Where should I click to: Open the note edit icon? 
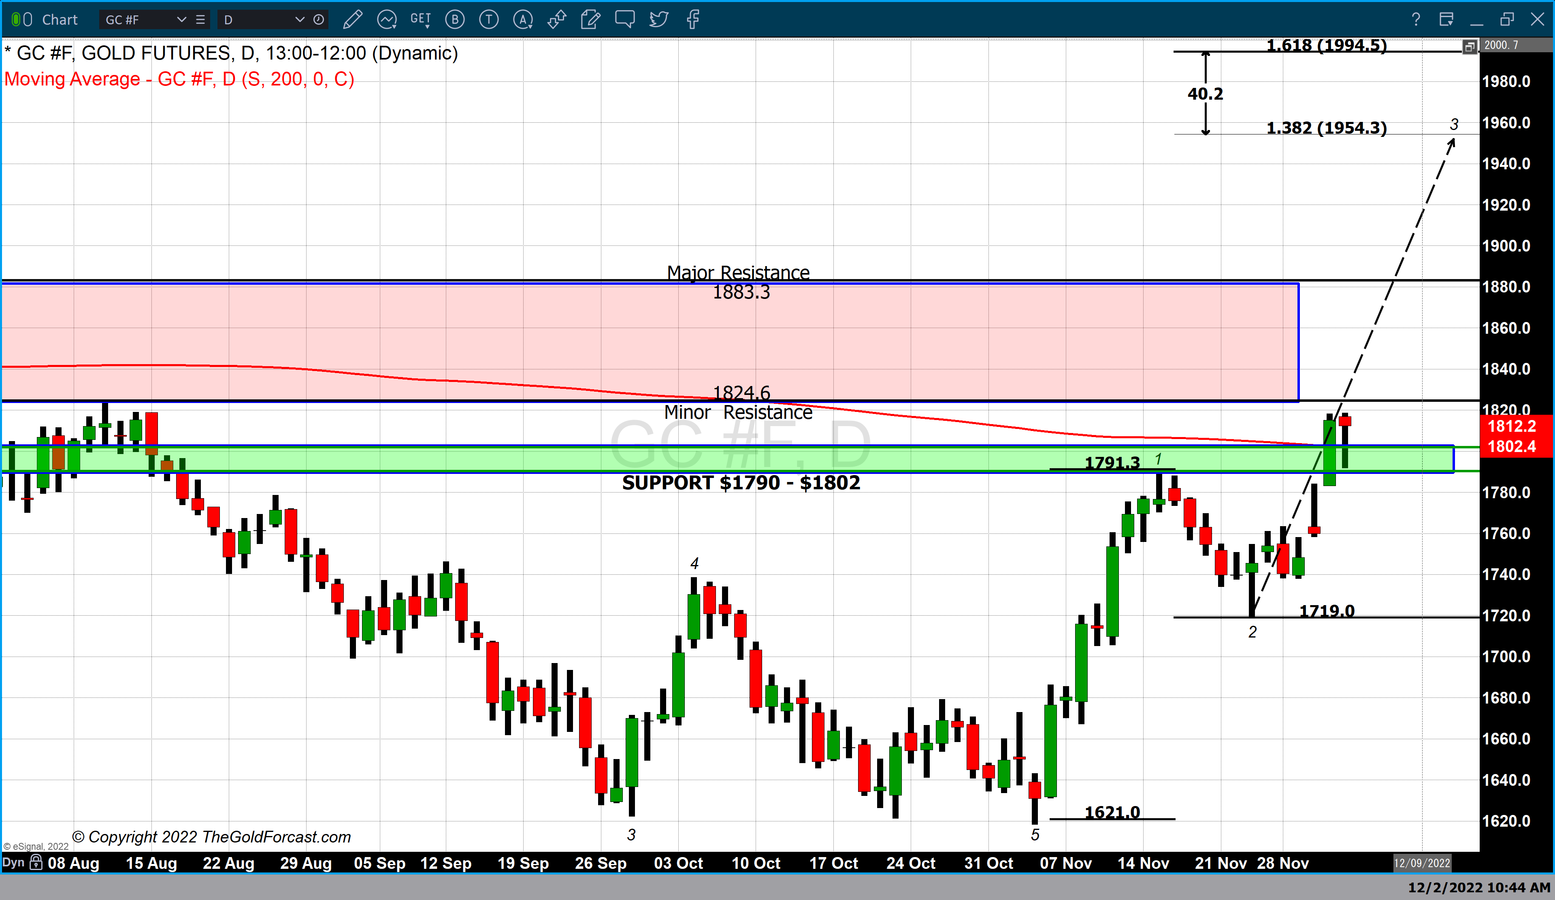click(x=591, y=19)
